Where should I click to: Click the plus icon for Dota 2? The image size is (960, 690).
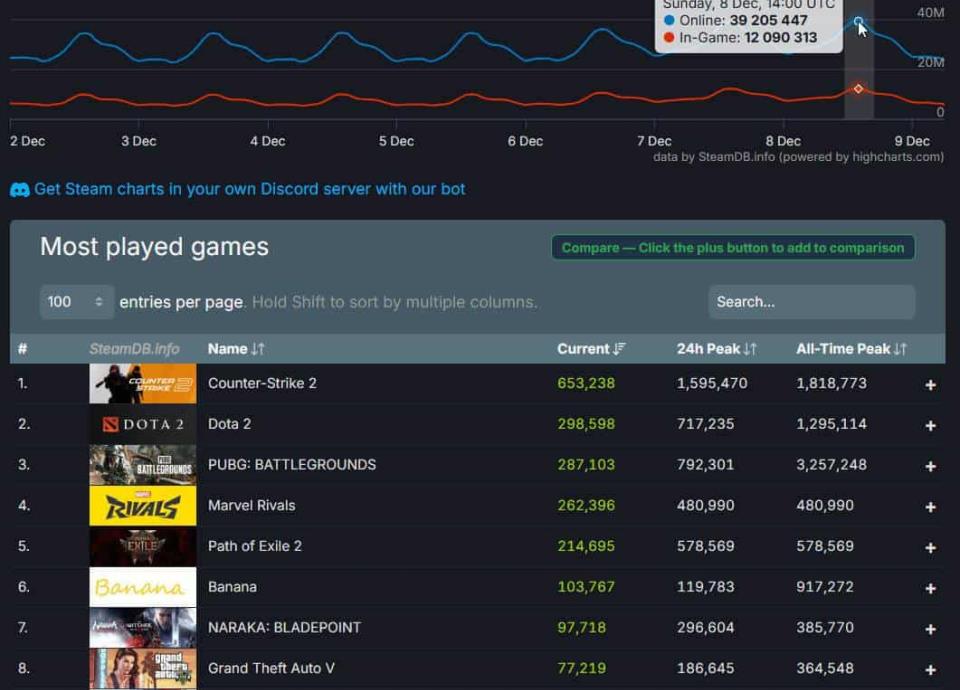930,426
